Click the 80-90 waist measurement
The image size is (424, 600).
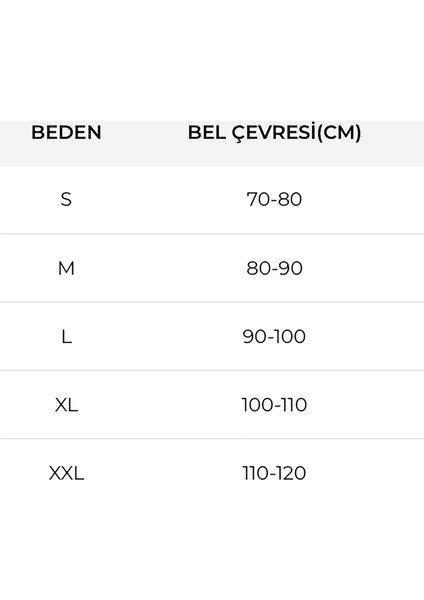[x=274, y=268]
